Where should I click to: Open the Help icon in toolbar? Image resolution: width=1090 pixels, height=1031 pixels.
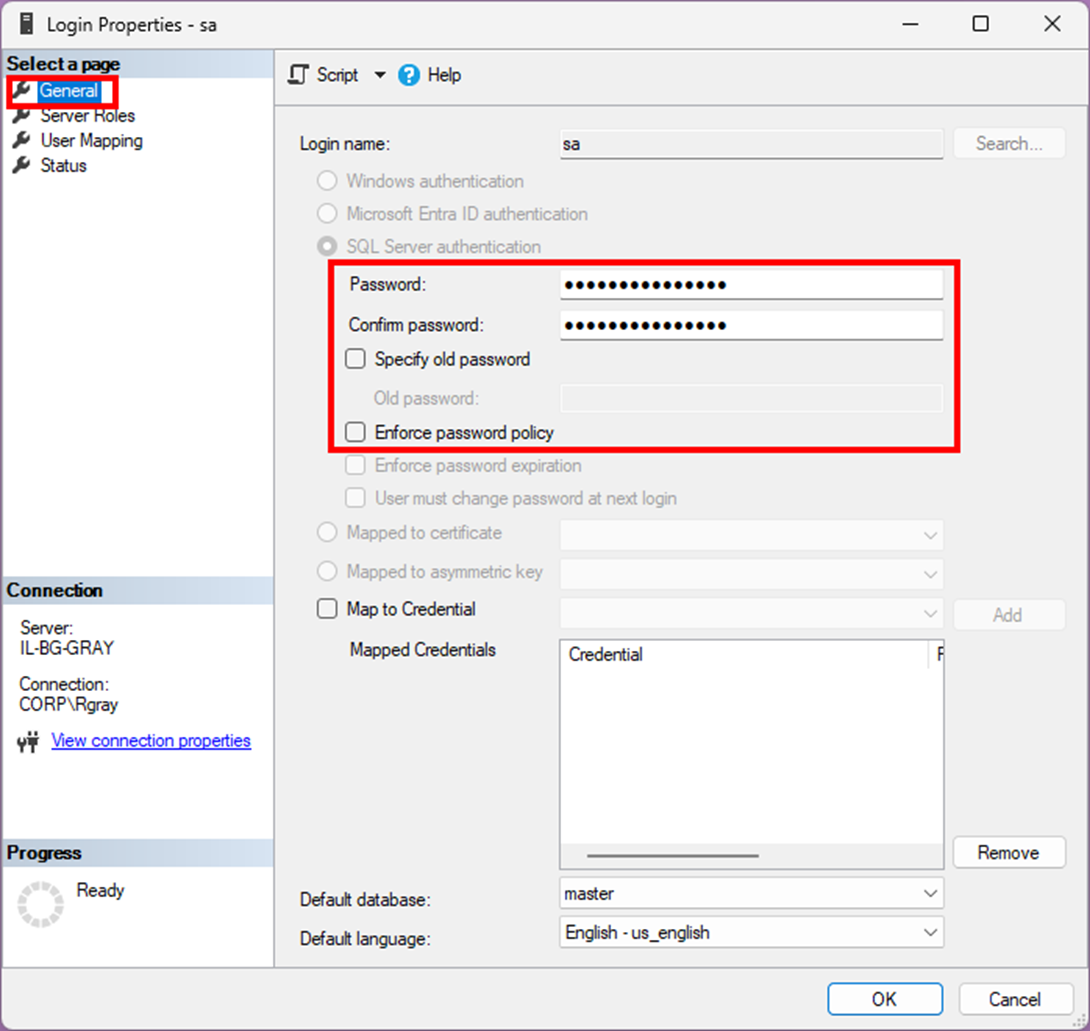coord(409,75)
